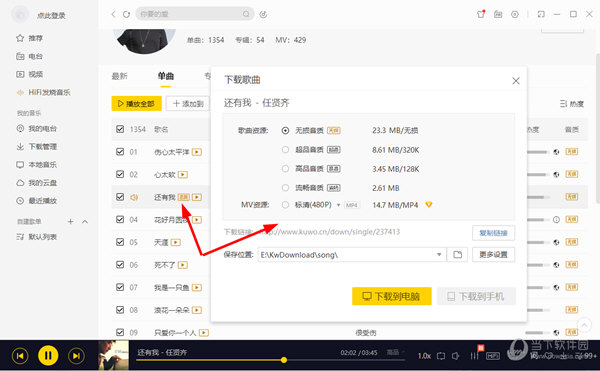This screenshot has height=371, width=600.
Task: Click the MV icon next to 伤心太平洋
Action: tap(197, 152)
